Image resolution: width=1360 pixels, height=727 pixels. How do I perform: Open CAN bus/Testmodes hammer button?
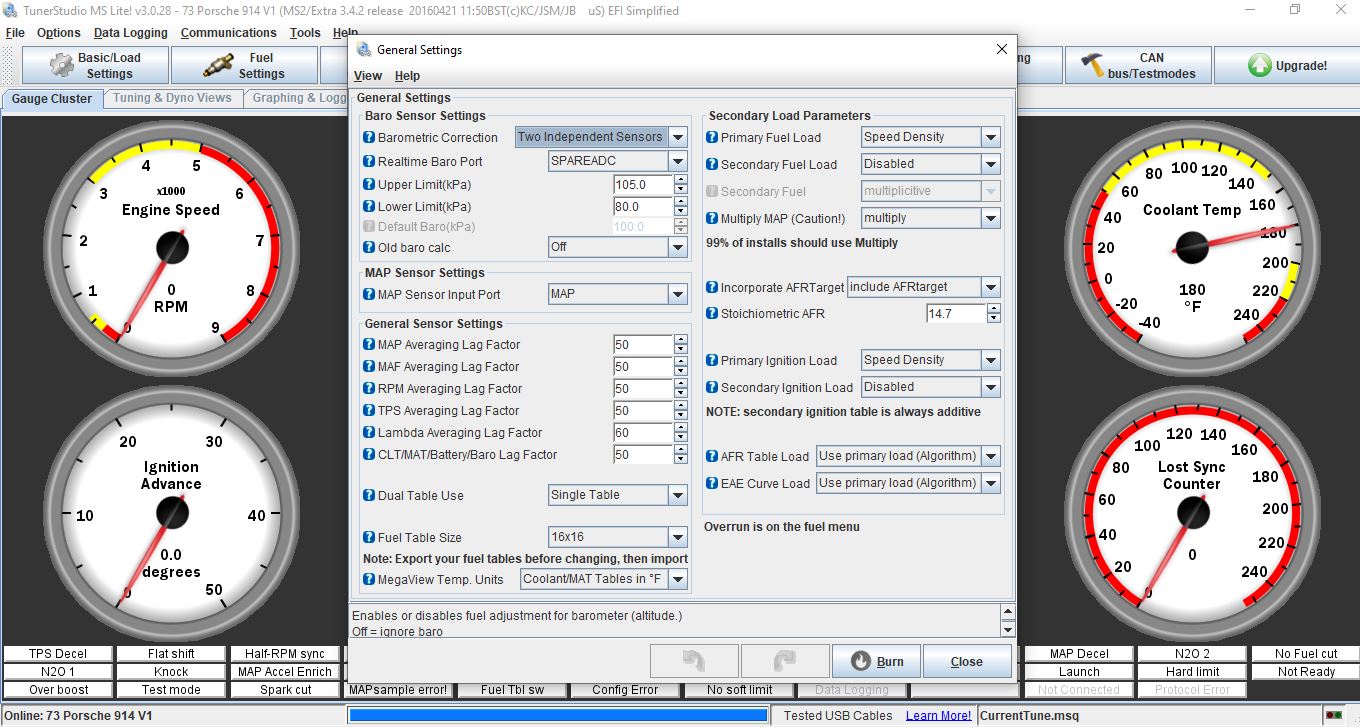click(1137, 66)
